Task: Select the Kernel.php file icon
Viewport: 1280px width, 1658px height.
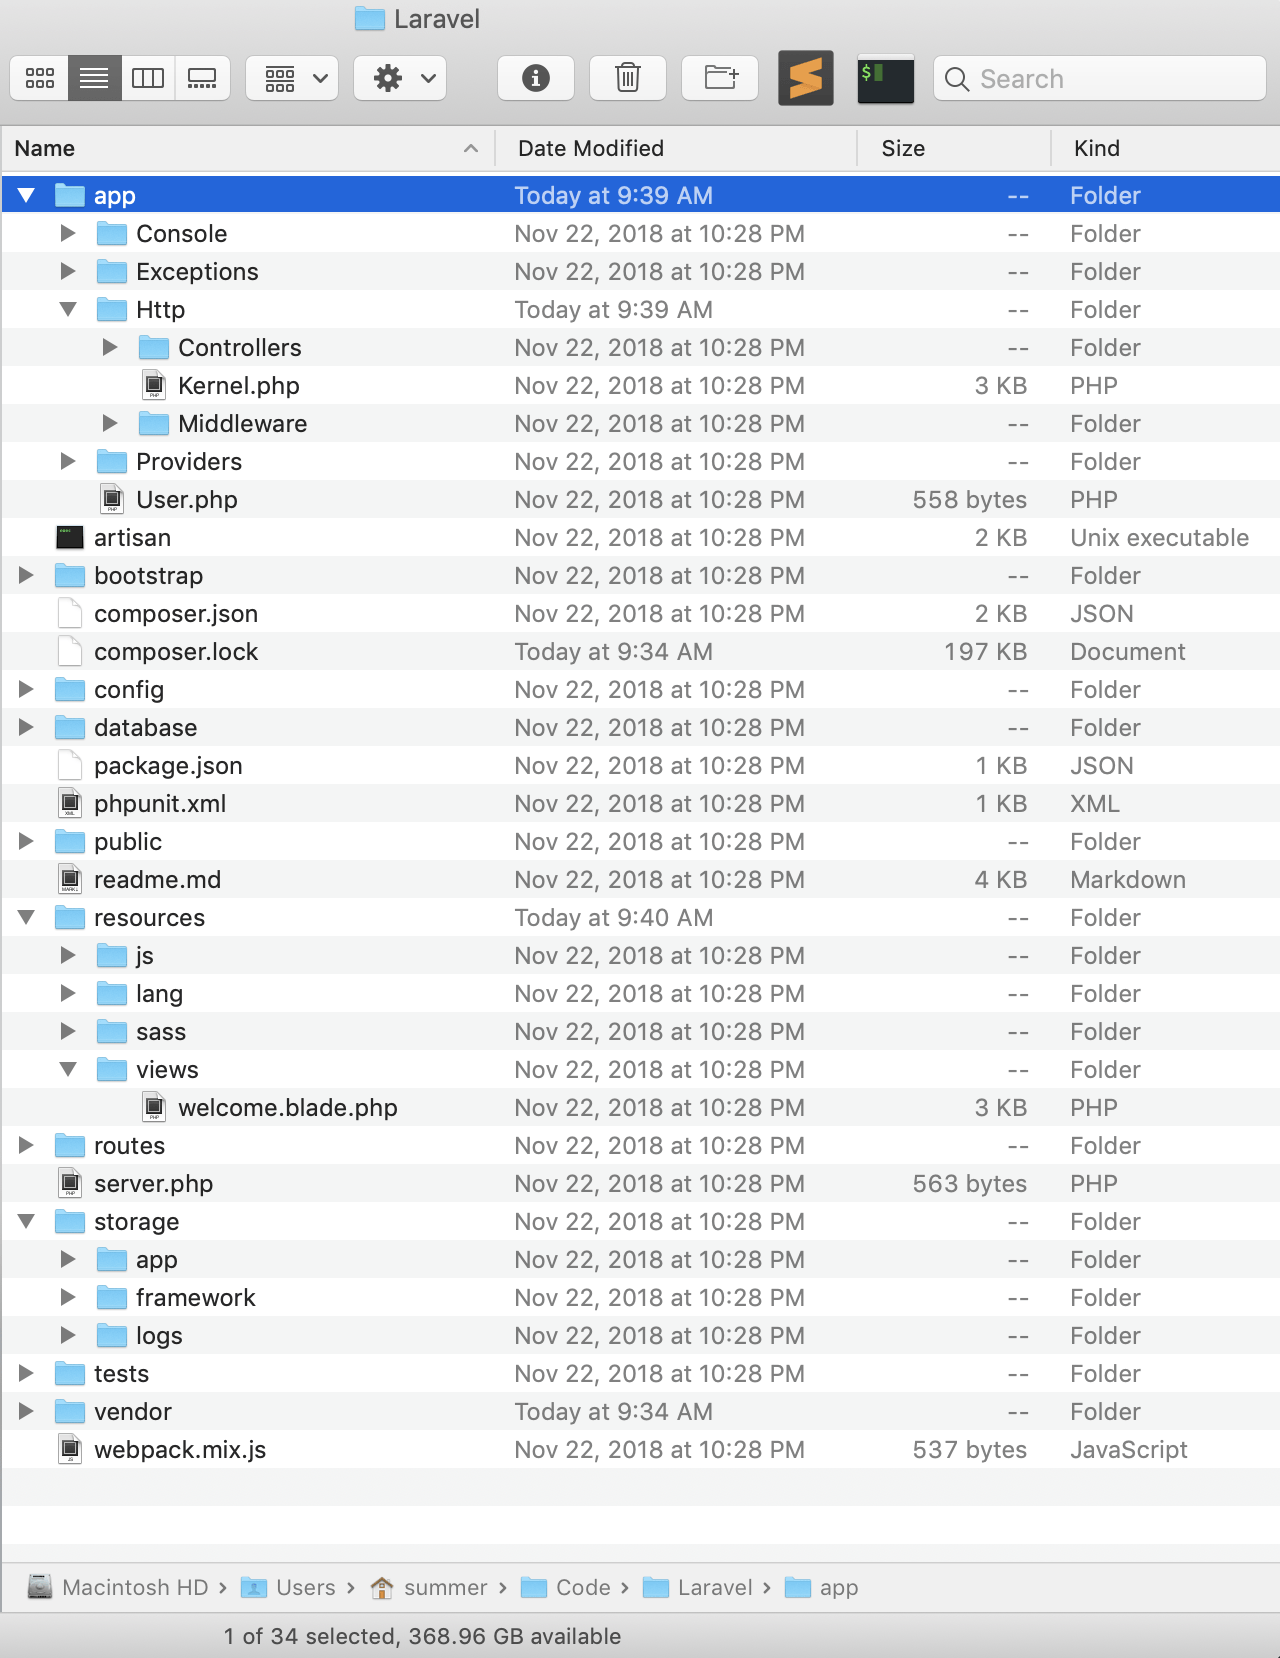Action: pyautogui.click(x=154, y=385)
